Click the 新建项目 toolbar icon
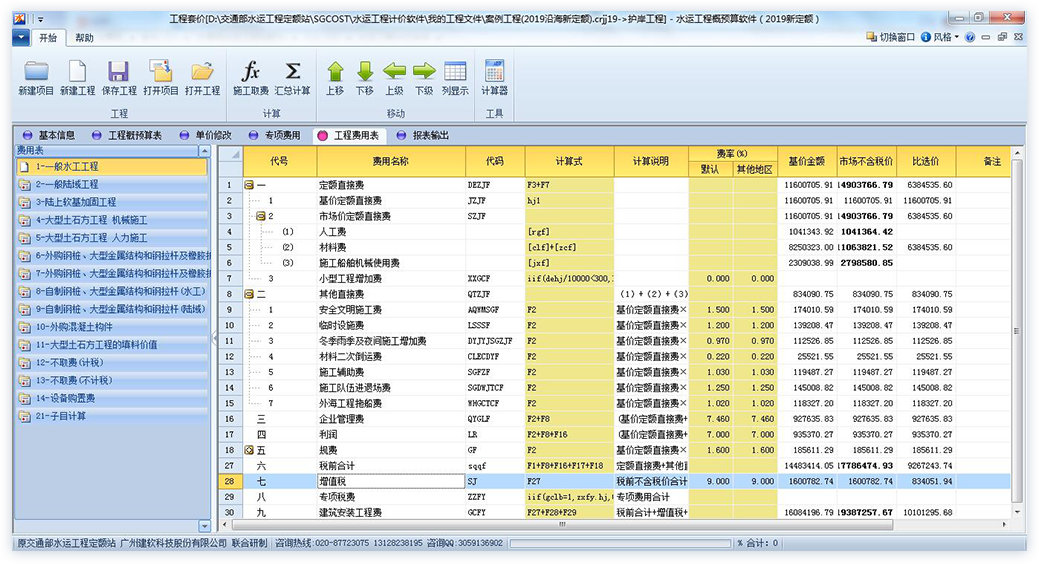This screenshot has width=1039, height=564. pyautogui.click(x=36, y=71)
